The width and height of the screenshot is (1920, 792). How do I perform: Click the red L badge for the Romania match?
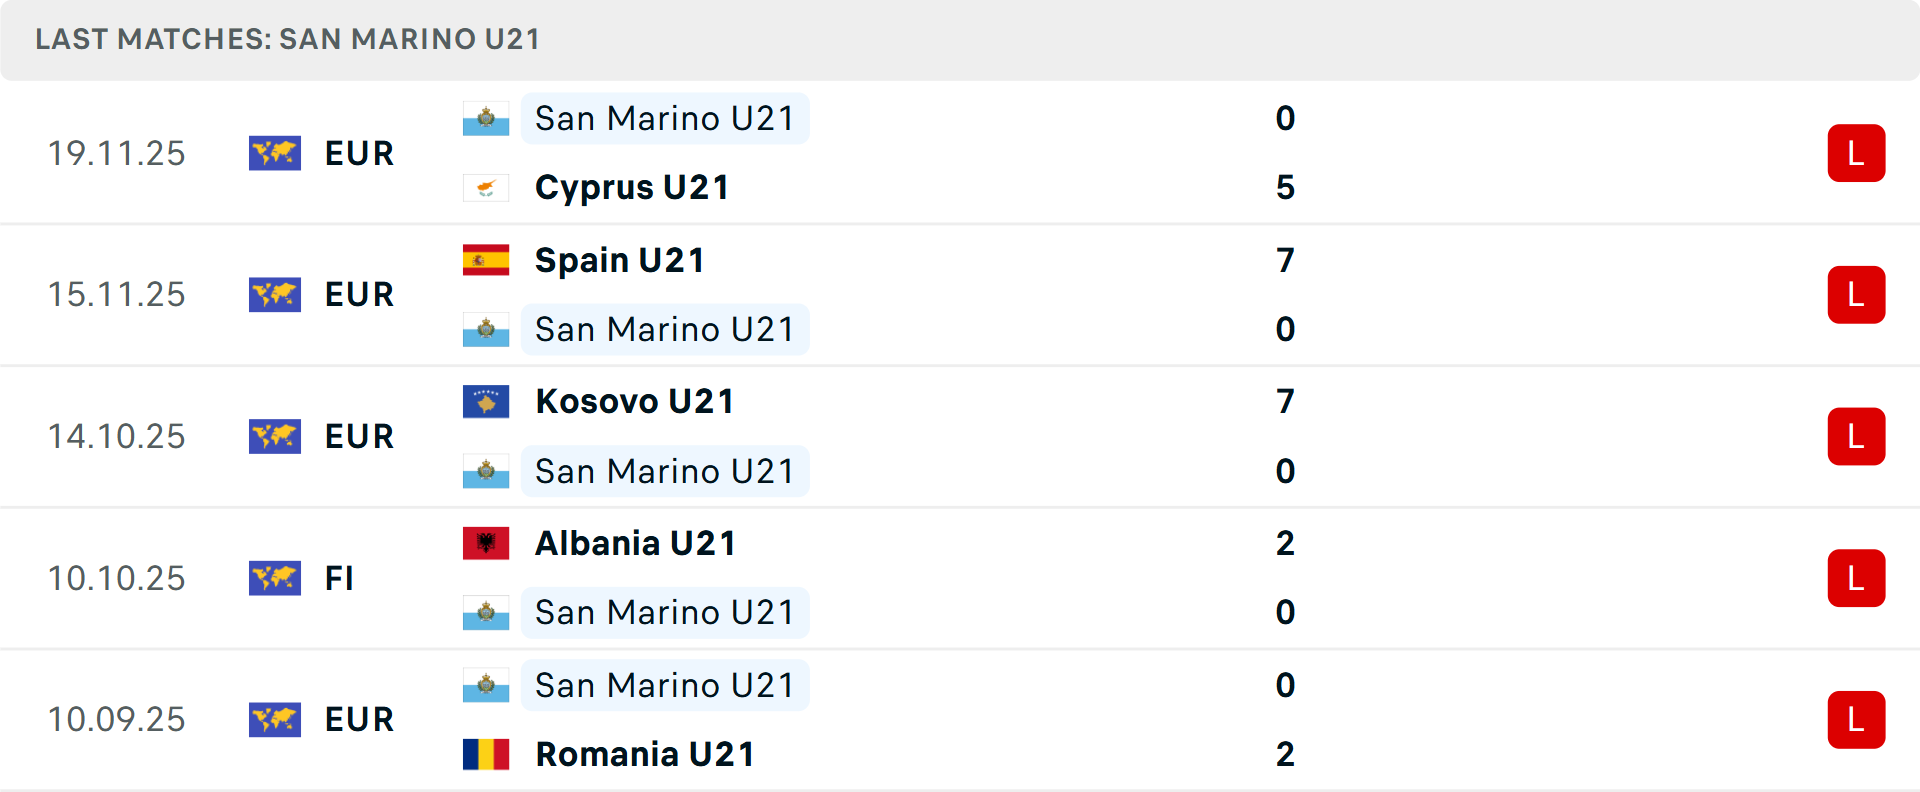(x=1857, y=719)
